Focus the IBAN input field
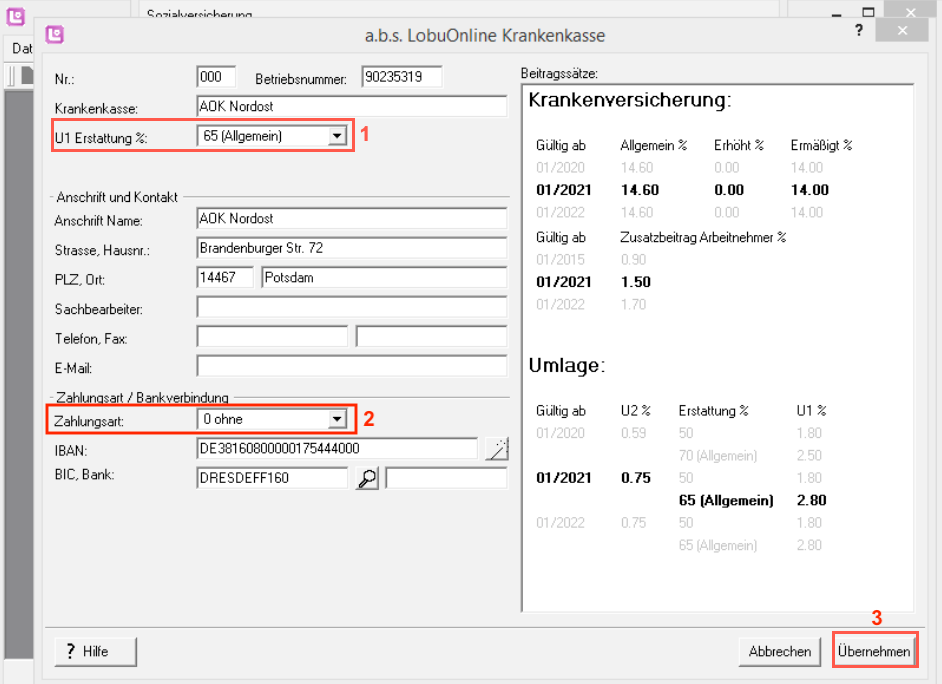This screenshot has height=684, width=942. click(x=337, y=450)
